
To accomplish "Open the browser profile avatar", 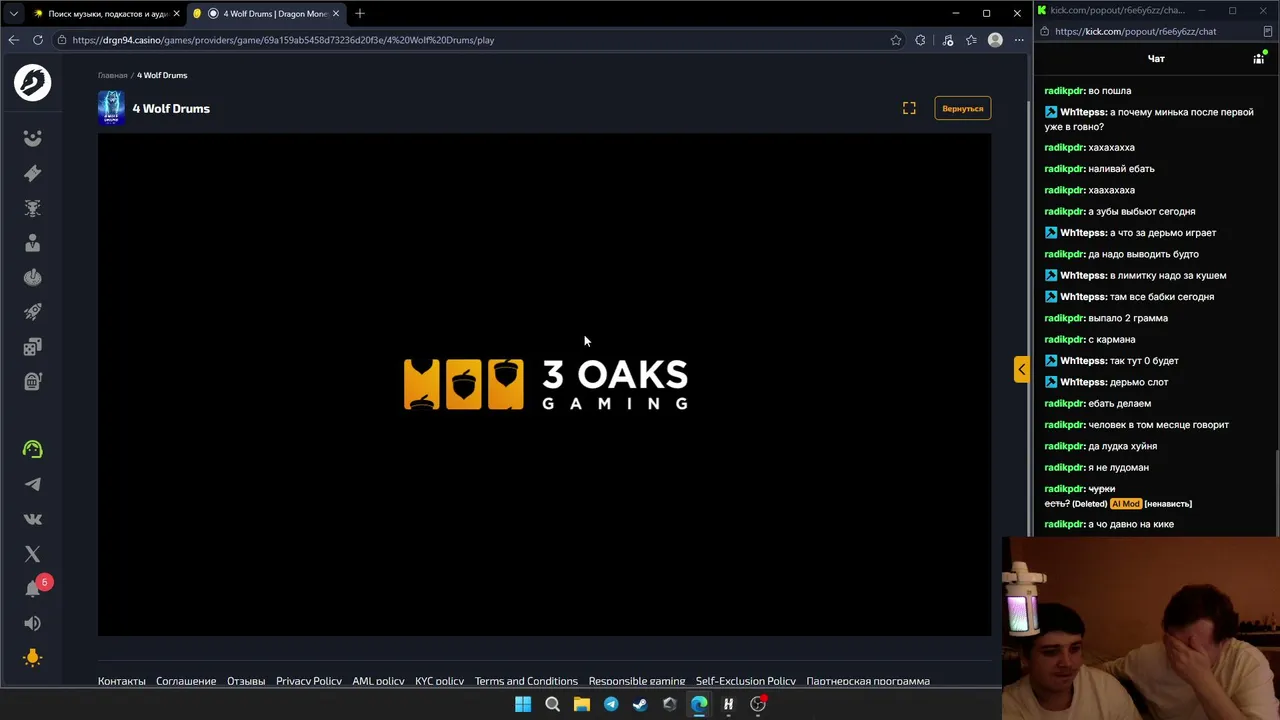I will pyautogui.click(x=995, y=40).
